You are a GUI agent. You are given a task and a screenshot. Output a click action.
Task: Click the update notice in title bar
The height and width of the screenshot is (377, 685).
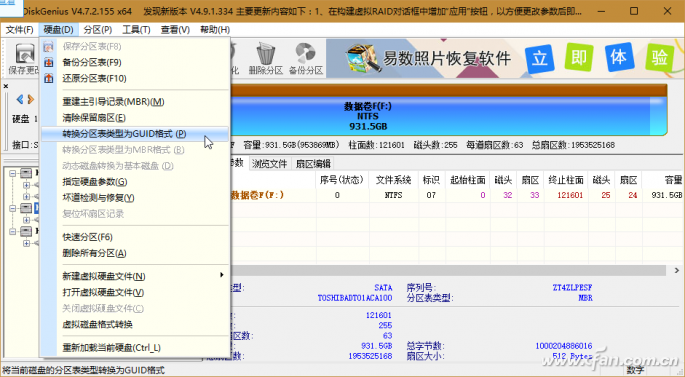pos(363,11)
